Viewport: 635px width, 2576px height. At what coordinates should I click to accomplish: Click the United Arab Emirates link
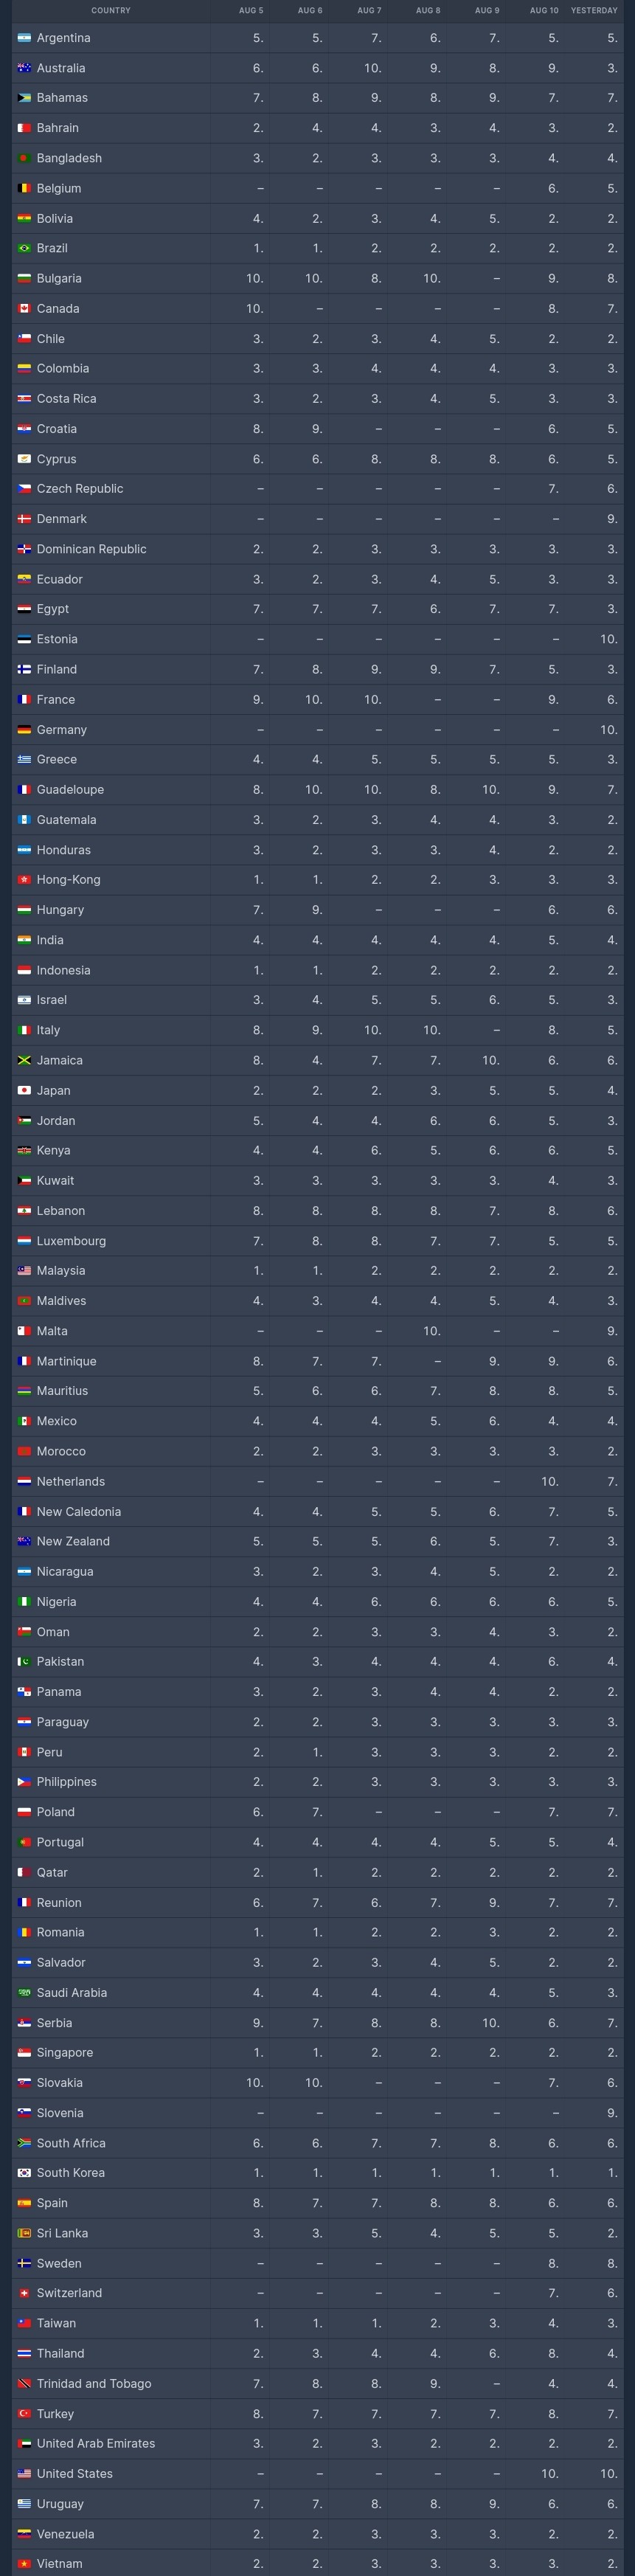point(96,2443)
